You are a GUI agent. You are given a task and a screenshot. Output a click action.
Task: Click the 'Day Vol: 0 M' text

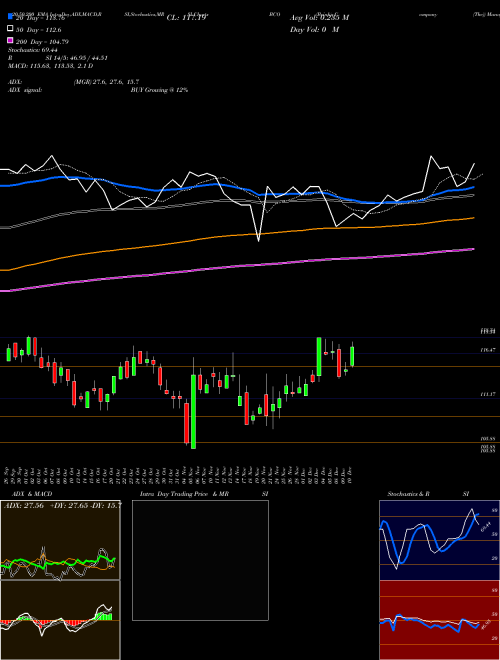(x=314, y=29)
